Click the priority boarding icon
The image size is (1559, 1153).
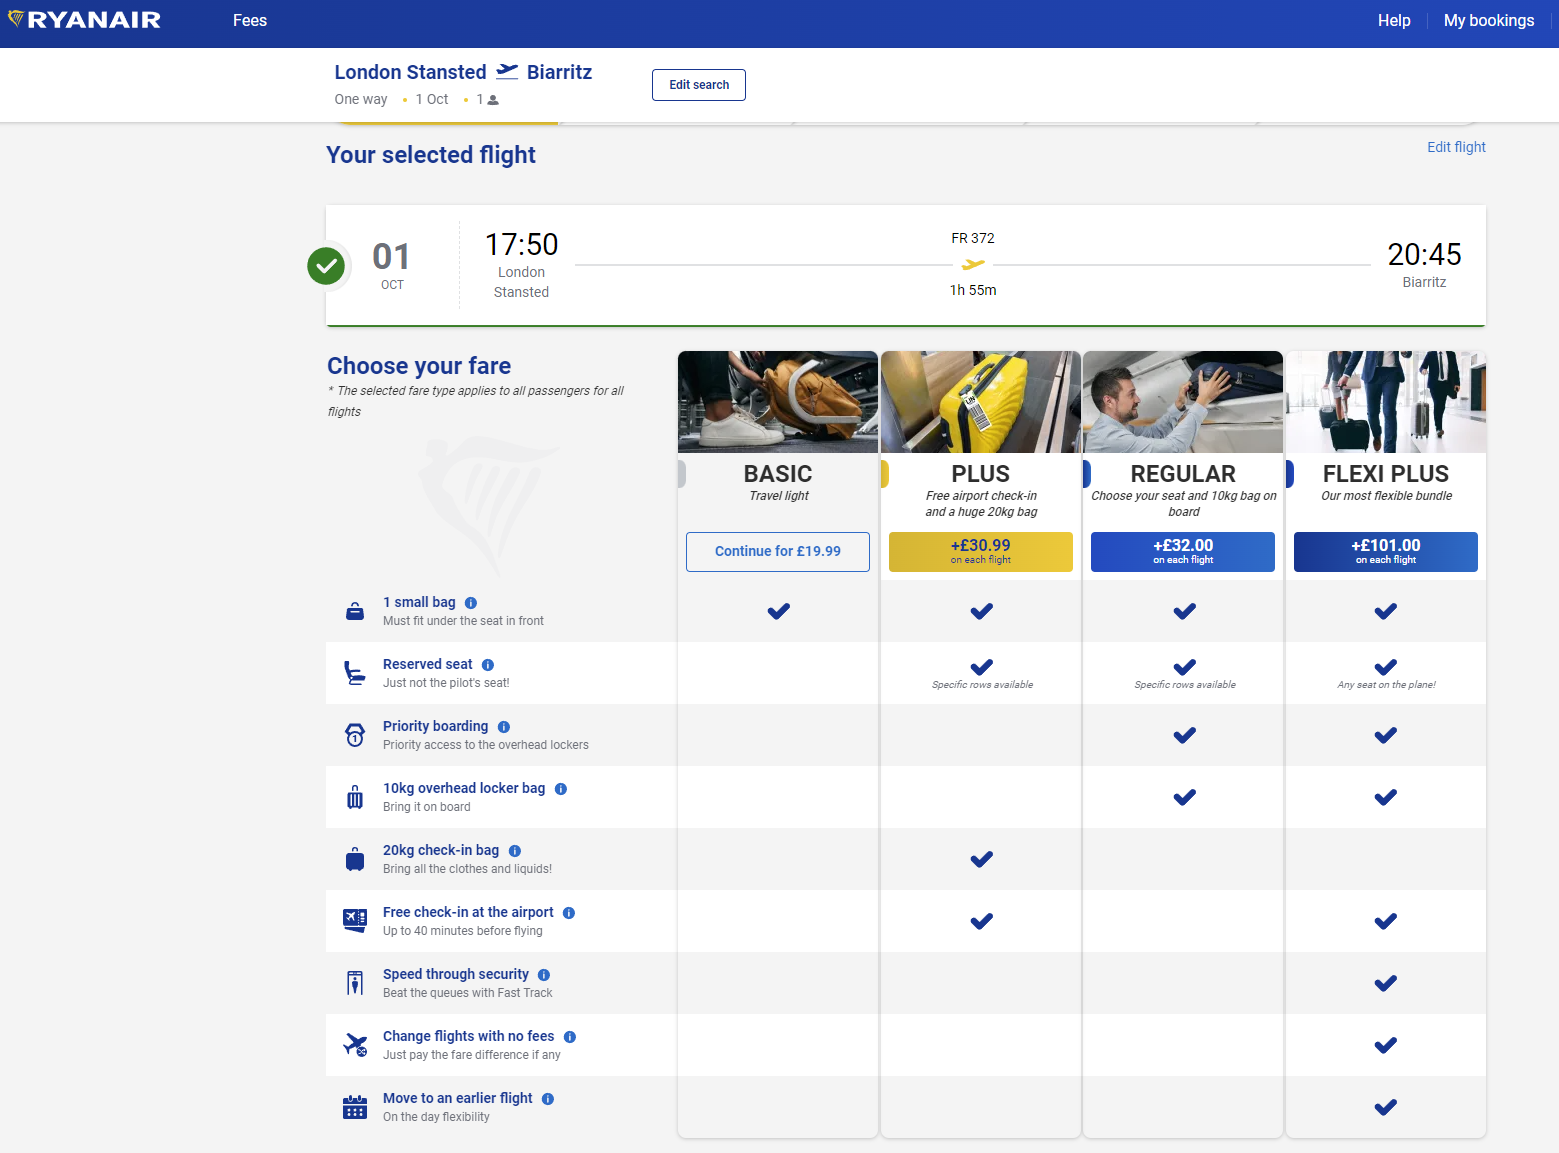pos(355,735)
